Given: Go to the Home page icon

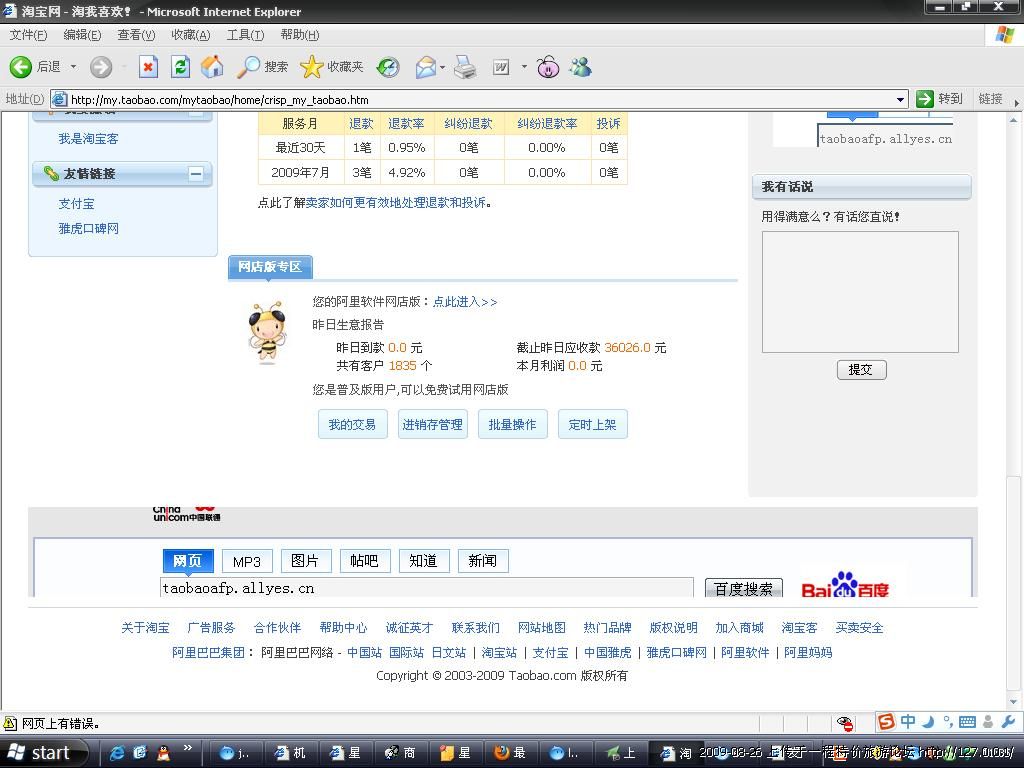Looking at the screenshot, I should (x=212, y=67).
